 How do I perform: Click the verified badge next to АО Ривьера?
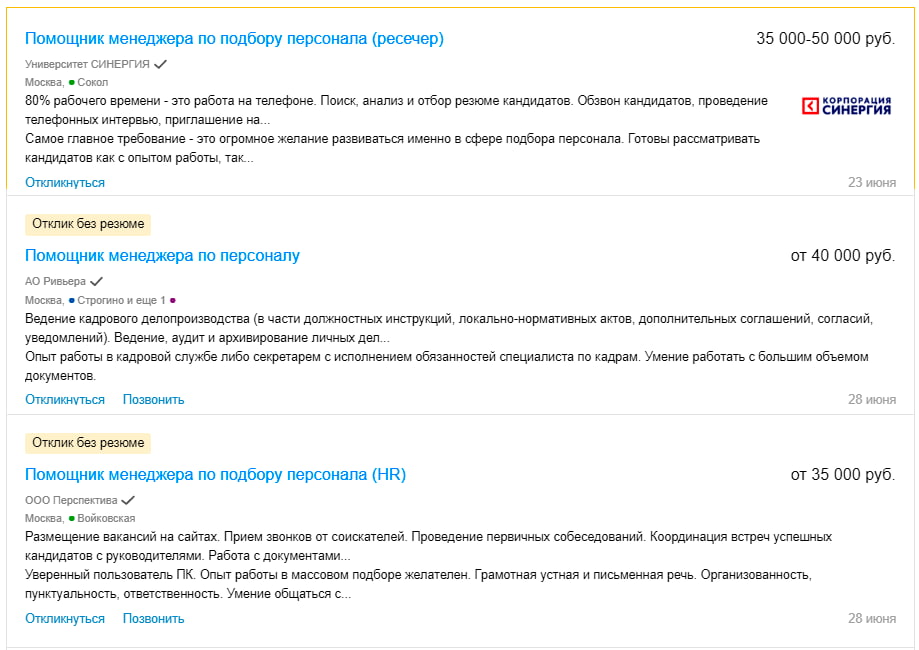98,281
